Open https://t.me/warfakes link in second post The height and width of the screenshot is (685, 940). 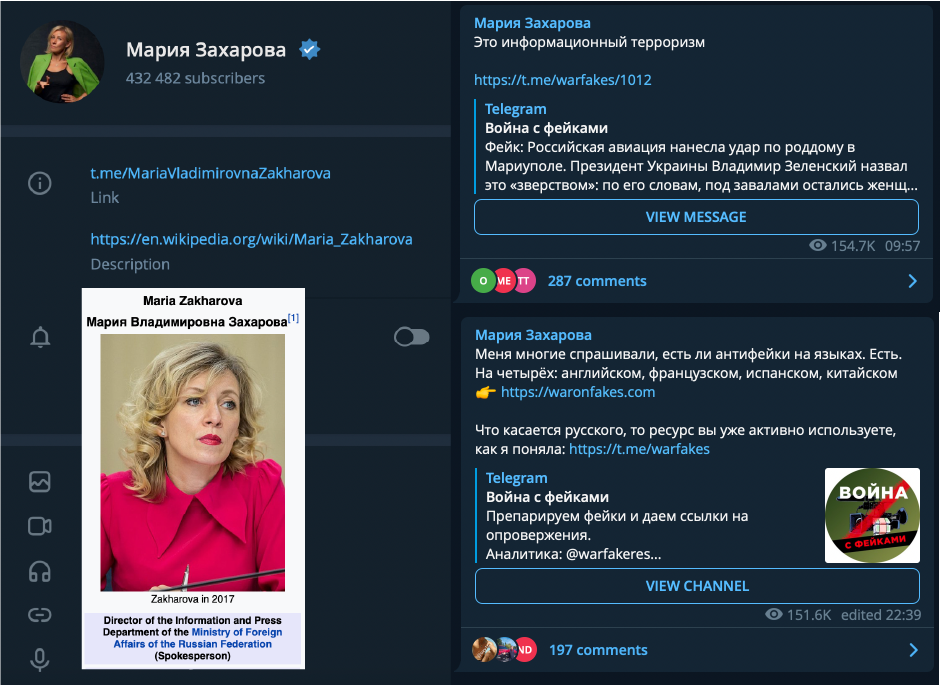point(639,449)
